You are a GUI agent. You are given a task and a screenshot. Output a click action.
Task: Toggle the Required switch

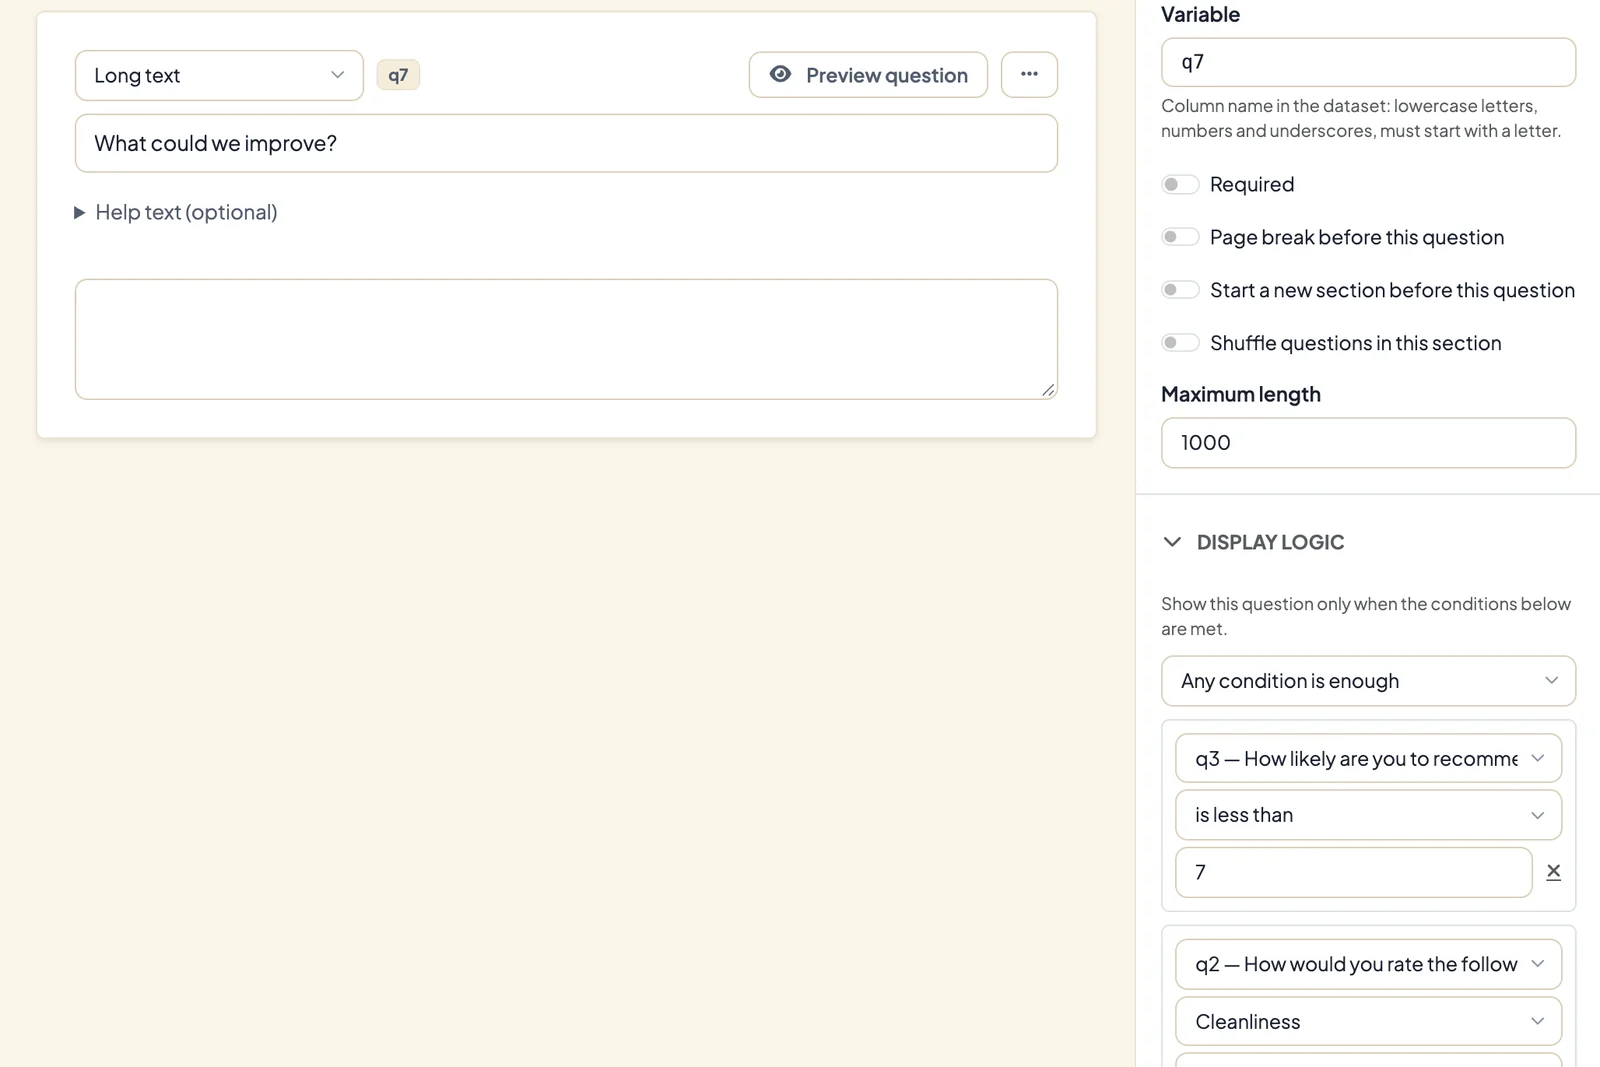click(1180, 184)
